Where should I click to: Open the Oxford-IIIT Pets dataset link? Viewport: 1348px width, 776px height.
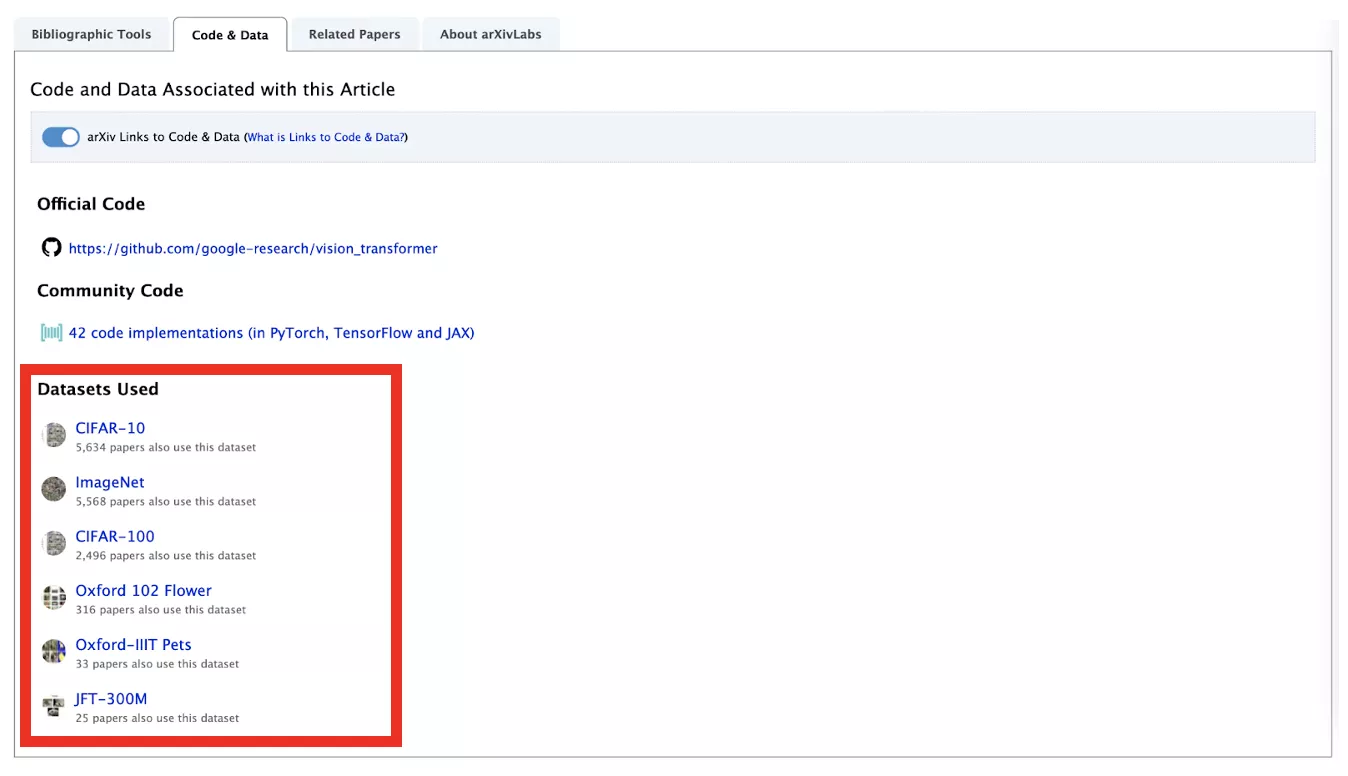tap(133, 645)
